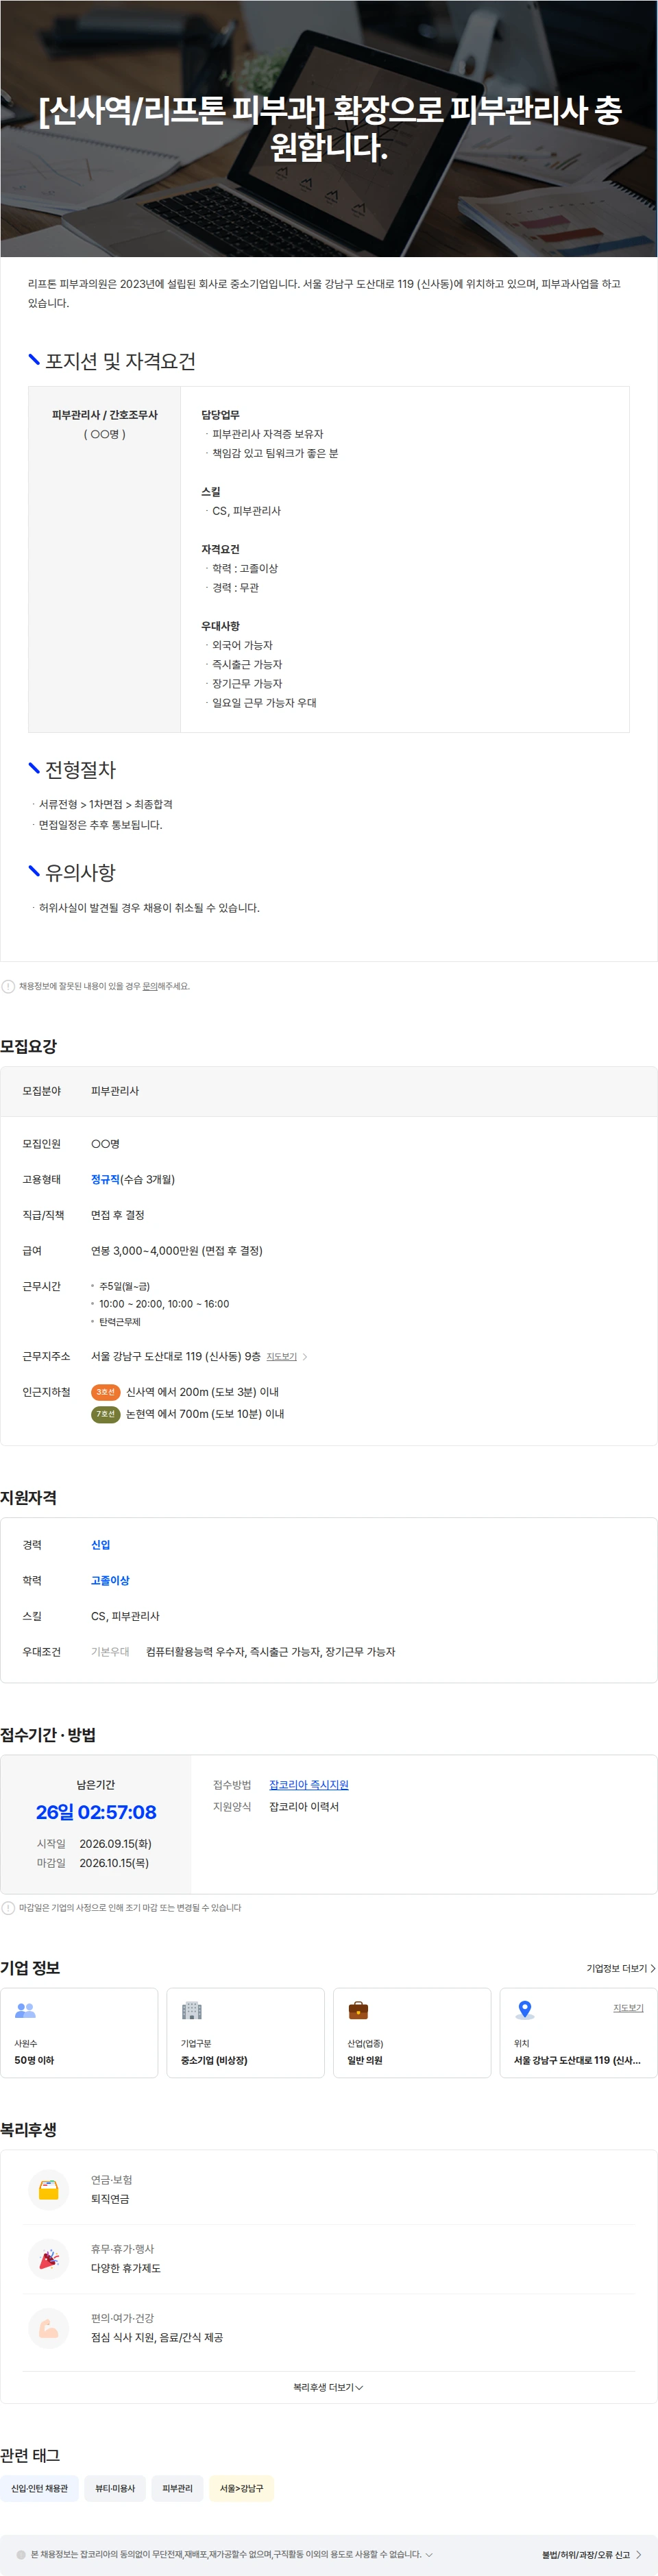Viewport: 658px width, 2576px height.
Task: Click the 편의·여가·건강 muscle icon
Action: point(49,2328)
